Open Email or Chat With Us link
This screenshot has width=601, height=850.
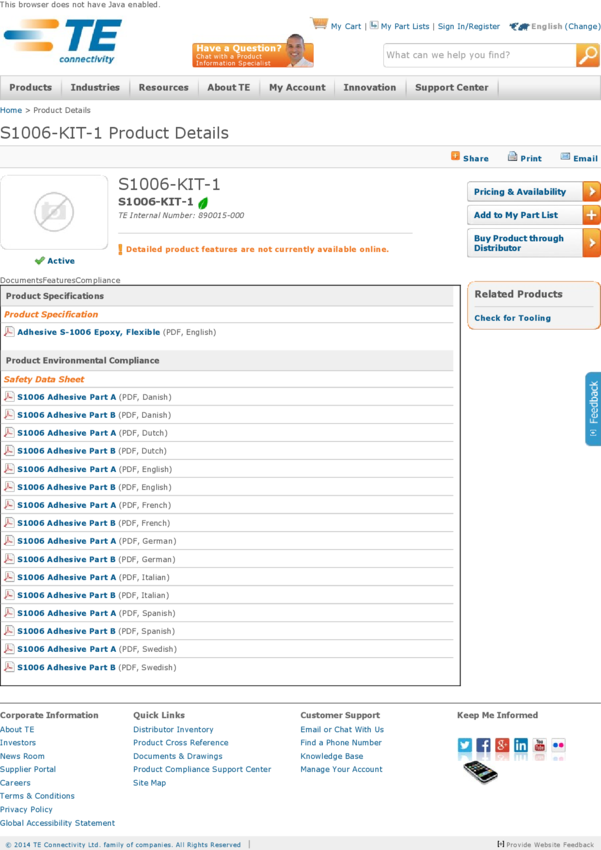pos(342,730)
